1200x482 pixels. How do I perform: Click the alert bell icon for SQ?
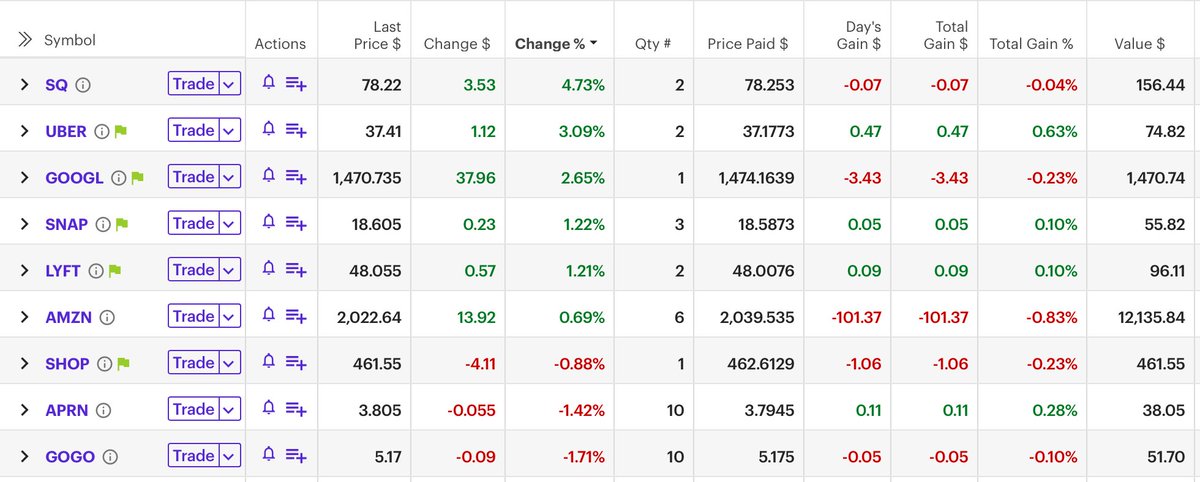coord(268,84)
